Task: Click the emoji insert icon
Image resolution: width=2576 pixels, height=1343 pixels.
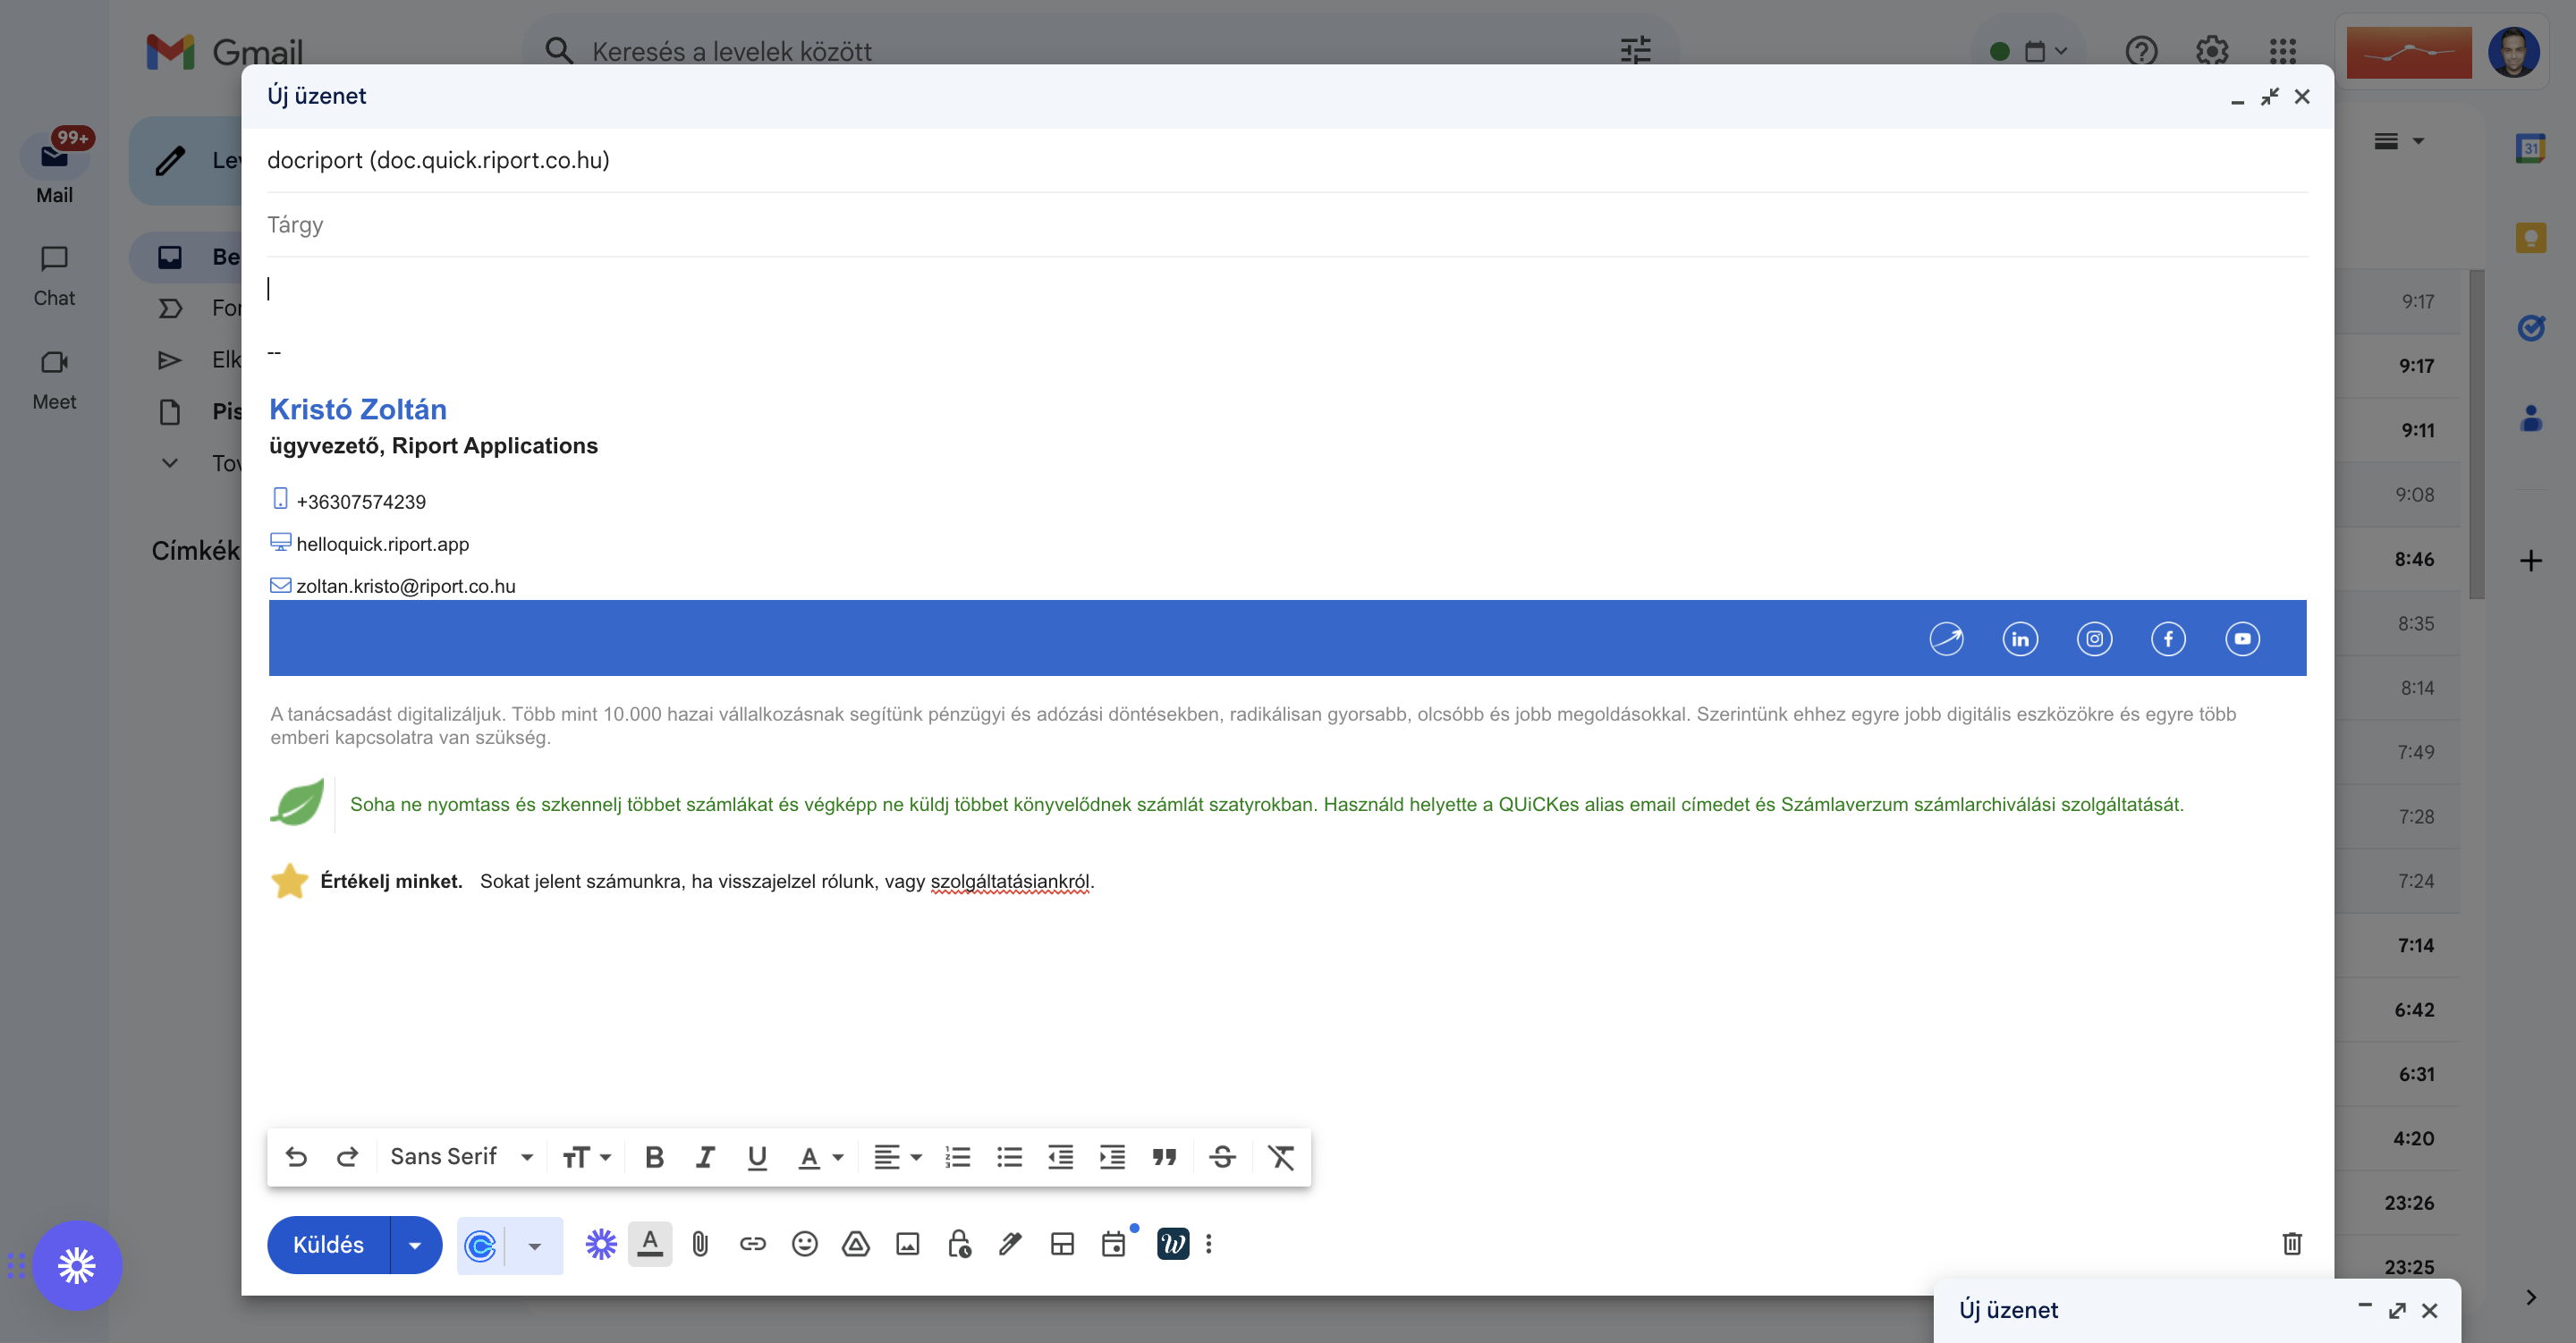Action: (x=802, y=1245)
